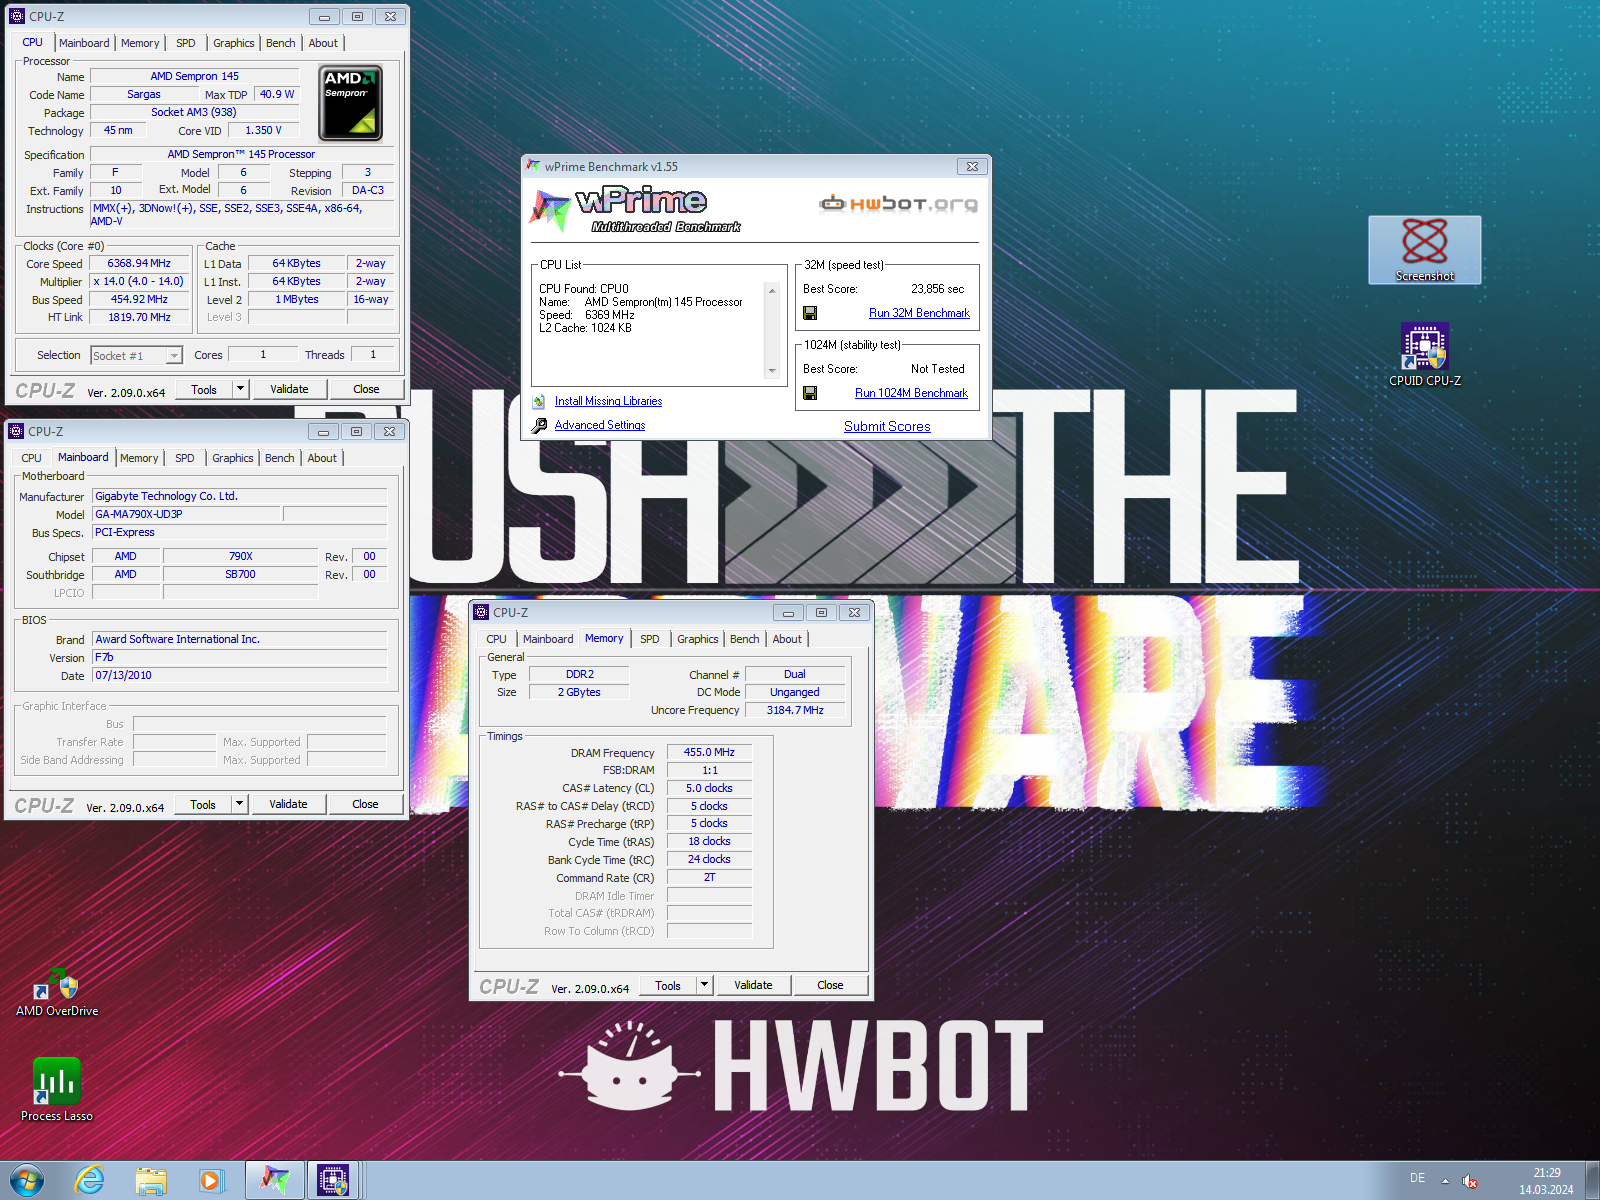Viewport: 1600px width, 1200px height.
Task: Click the CPU-Z title icon of the top window
Action: (x=17, y=16)
